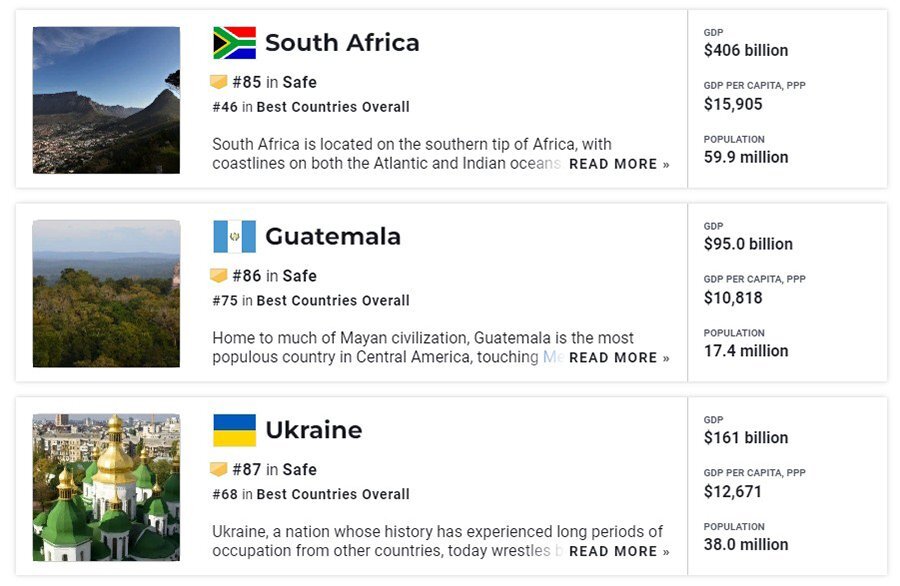Open the South Africa Table Mountain photo

pyautogui.click(x=106, y=100)
